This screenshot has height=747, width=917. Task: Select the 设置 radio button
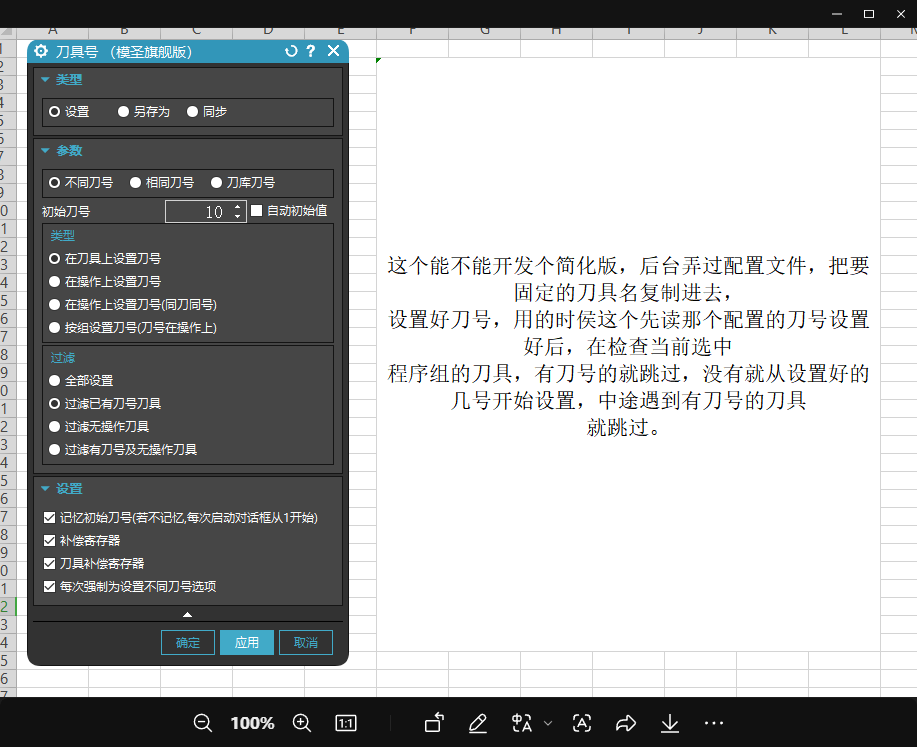point(54,112)
